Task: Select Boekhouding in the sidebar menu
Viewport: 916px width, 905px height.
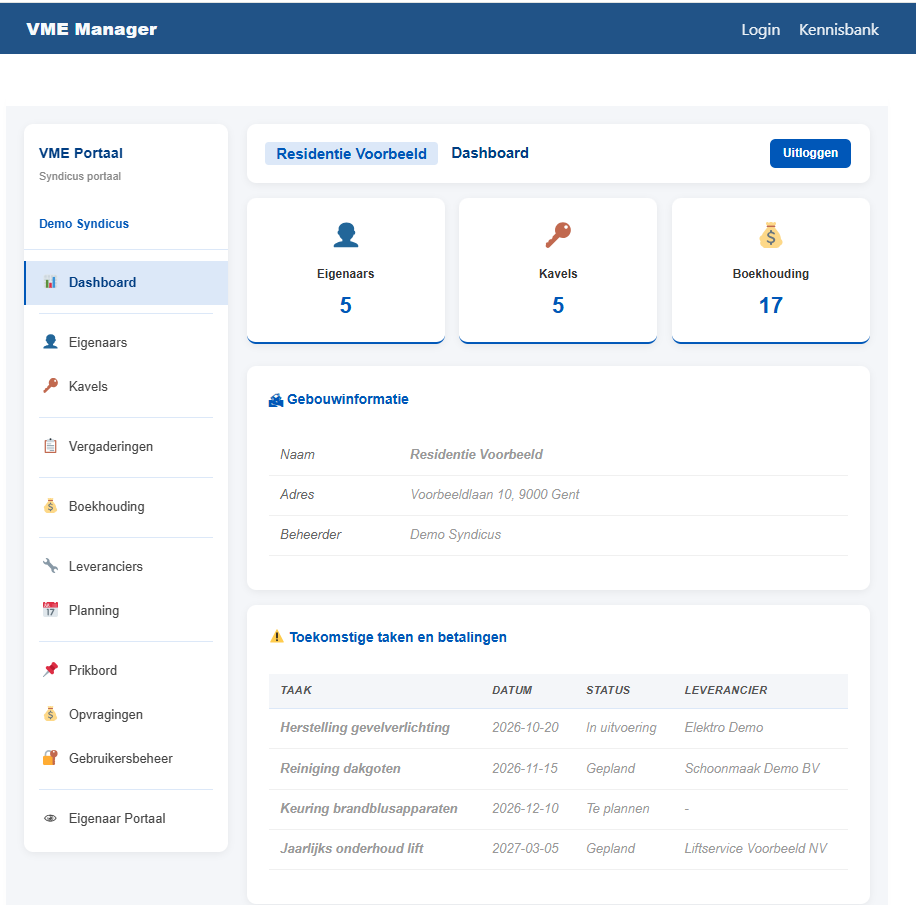Action: pos(126,507)
